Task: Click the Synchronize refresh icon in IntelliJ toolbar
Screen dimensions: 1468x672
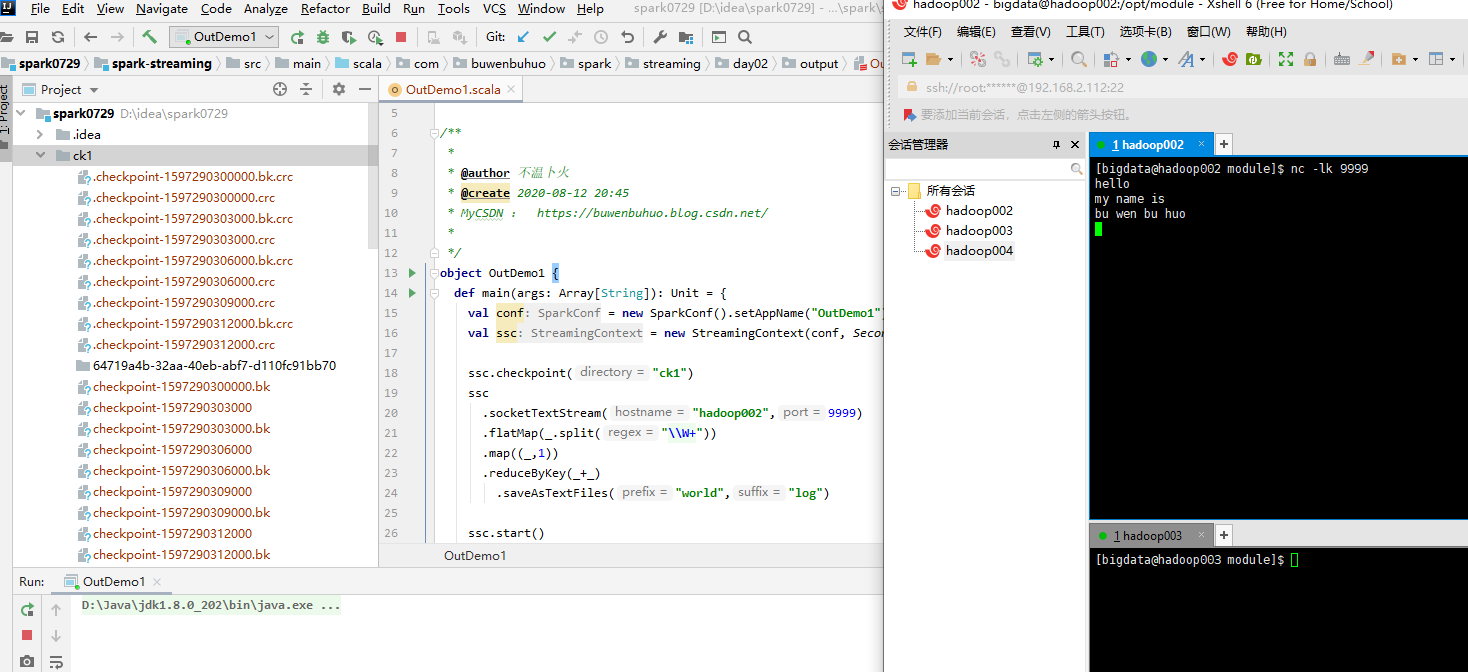Action: pyautogui.click(x=58, y=37)
